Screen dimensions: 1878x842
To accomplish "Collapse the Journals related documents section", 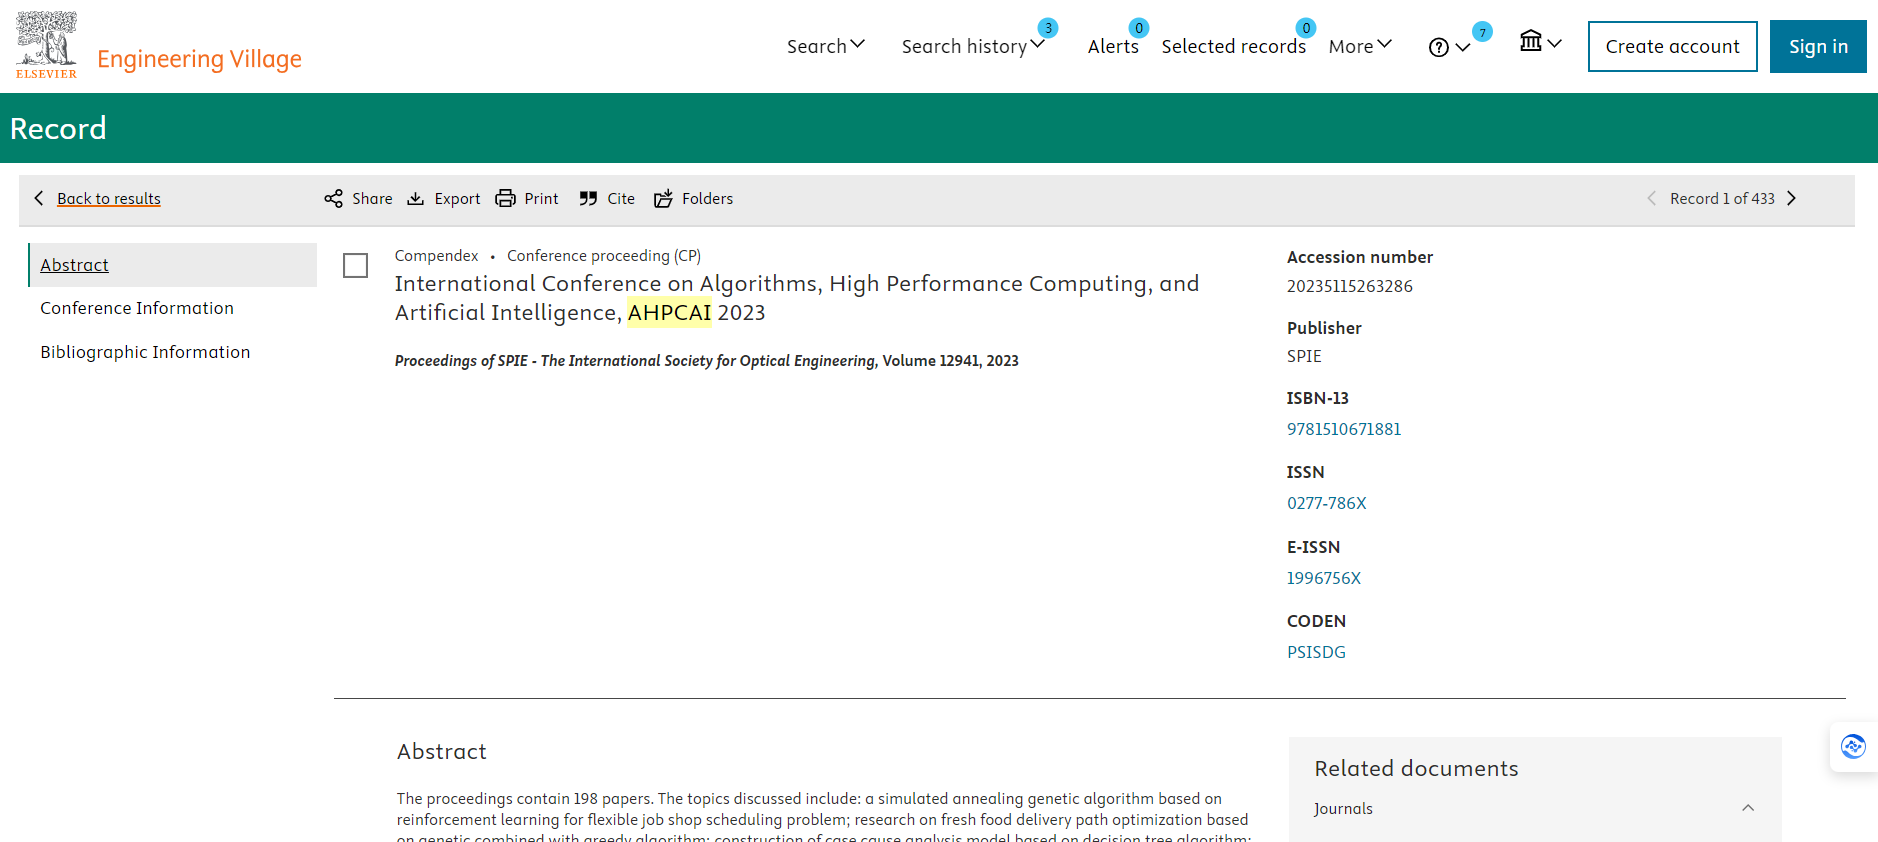I will (1748, 808).
